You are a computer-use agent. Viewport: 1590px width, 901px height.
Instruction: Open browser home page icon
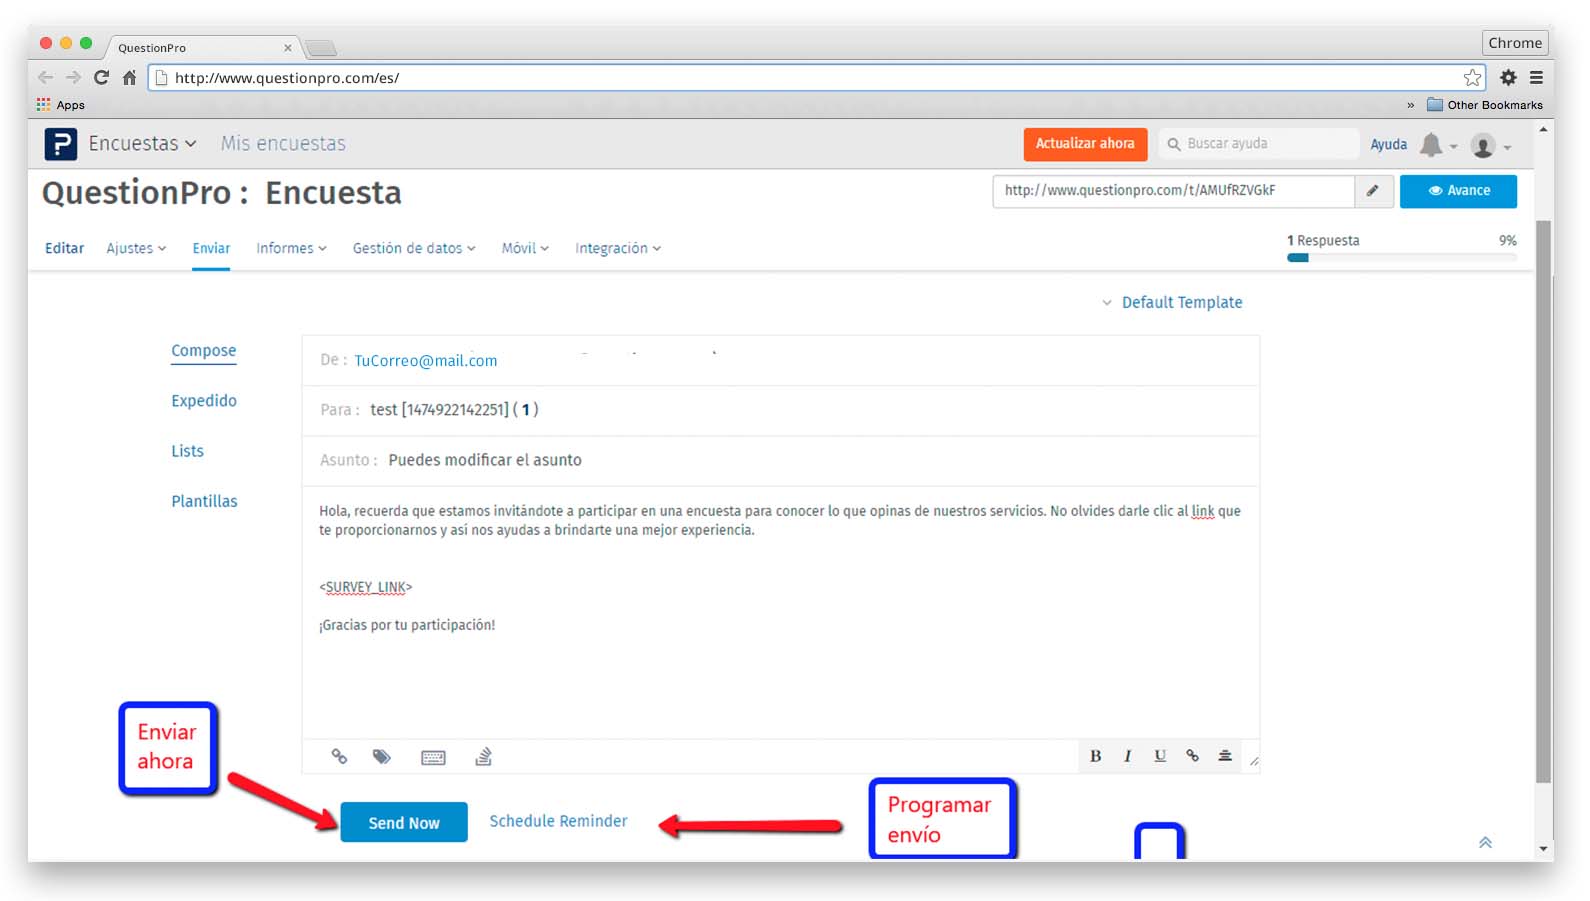[129, 77]
